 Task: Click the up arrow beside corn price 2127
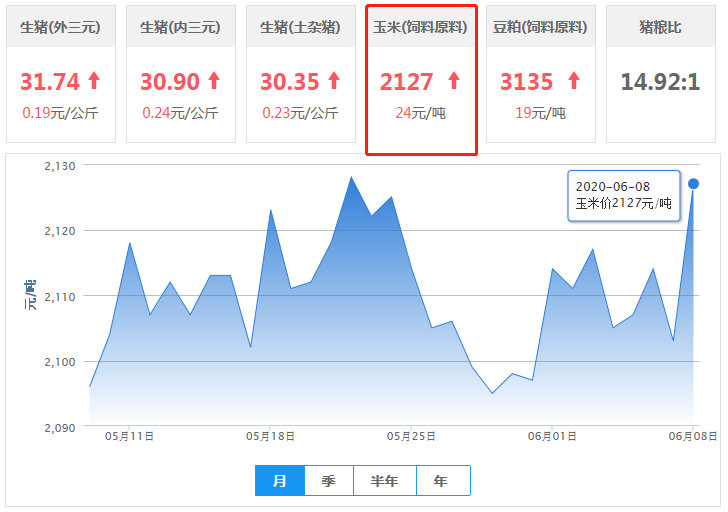click(454, 81)
